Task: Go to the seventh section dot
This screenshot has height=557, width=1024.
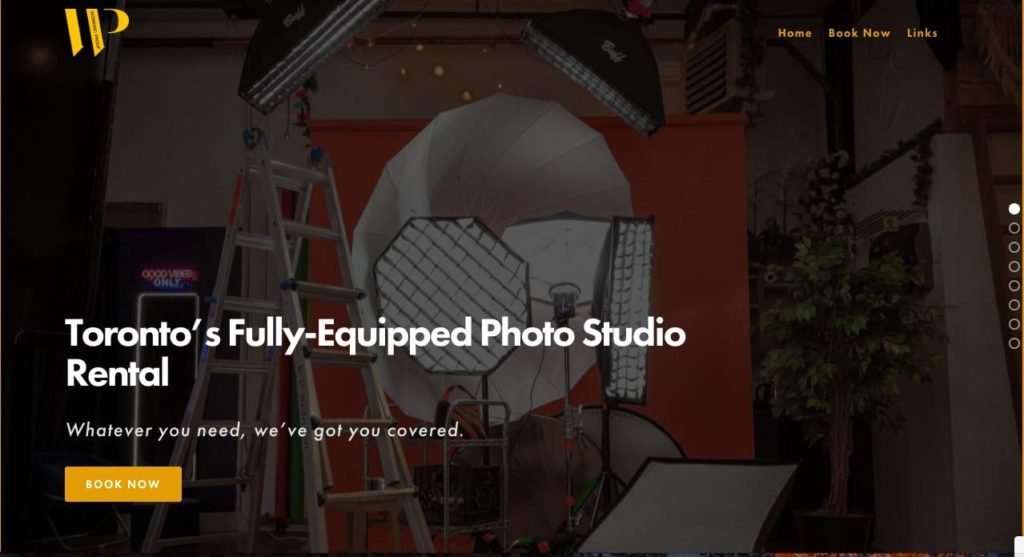Action: point(1014,324)
